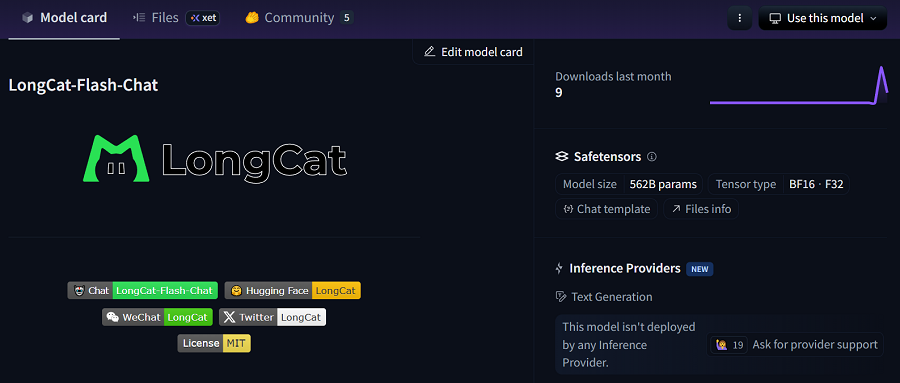Click the xet badge next to Files
Viewport: 900px width, 383px height.
[x=203, y=18]
